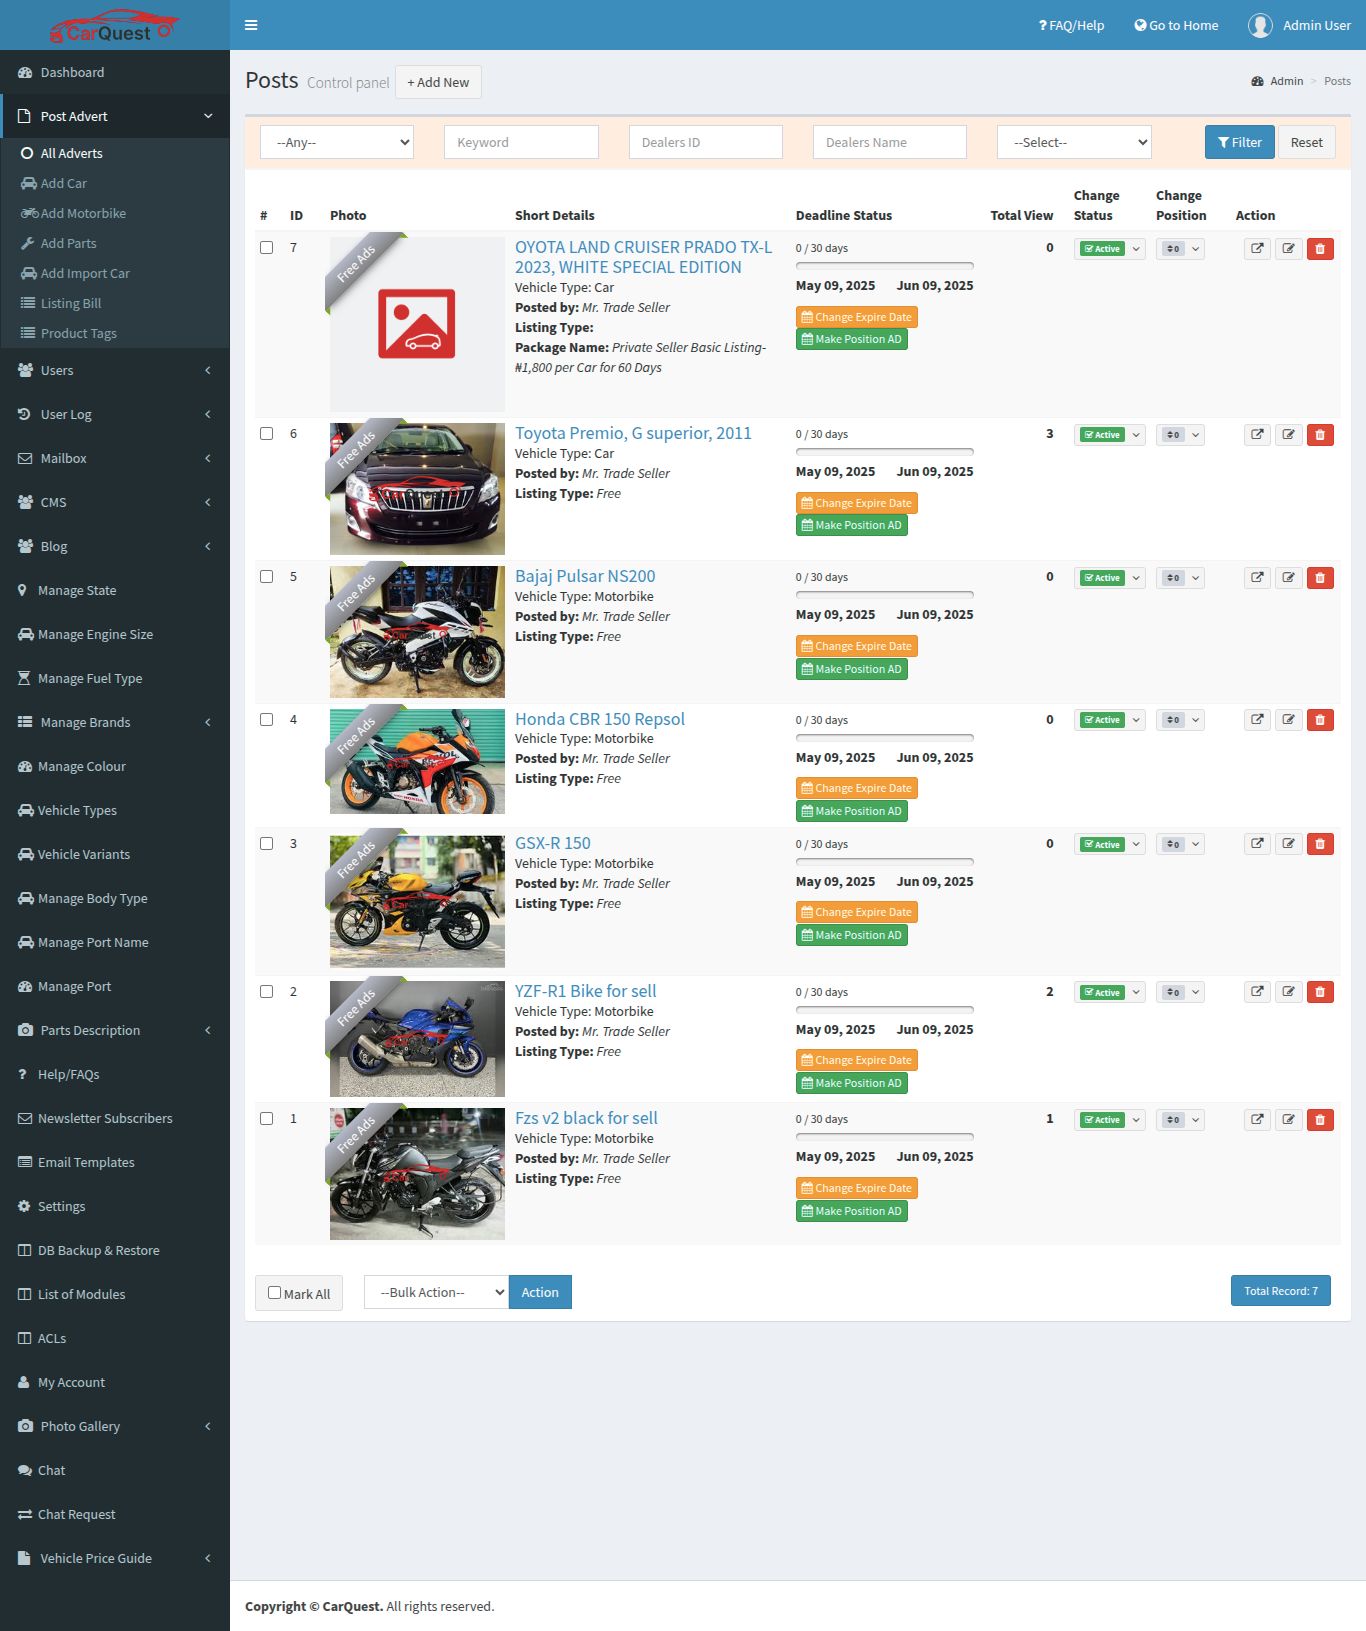
Task: Click deadline progress bar for Land Cruiser
Action: click(x=884, y=266)
